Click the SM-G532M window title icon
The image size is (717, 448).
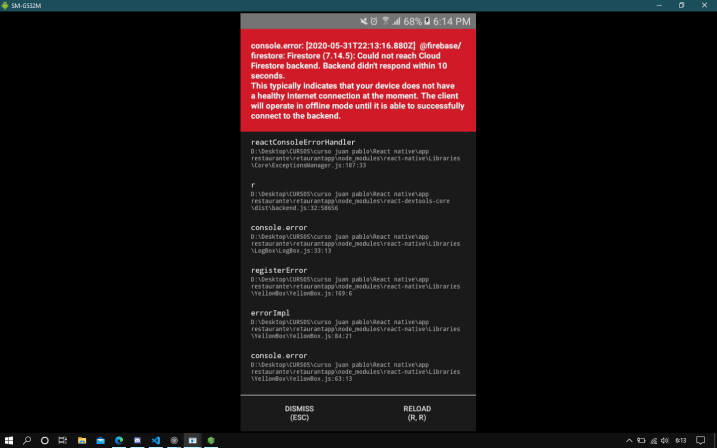(x=5, y=5)
